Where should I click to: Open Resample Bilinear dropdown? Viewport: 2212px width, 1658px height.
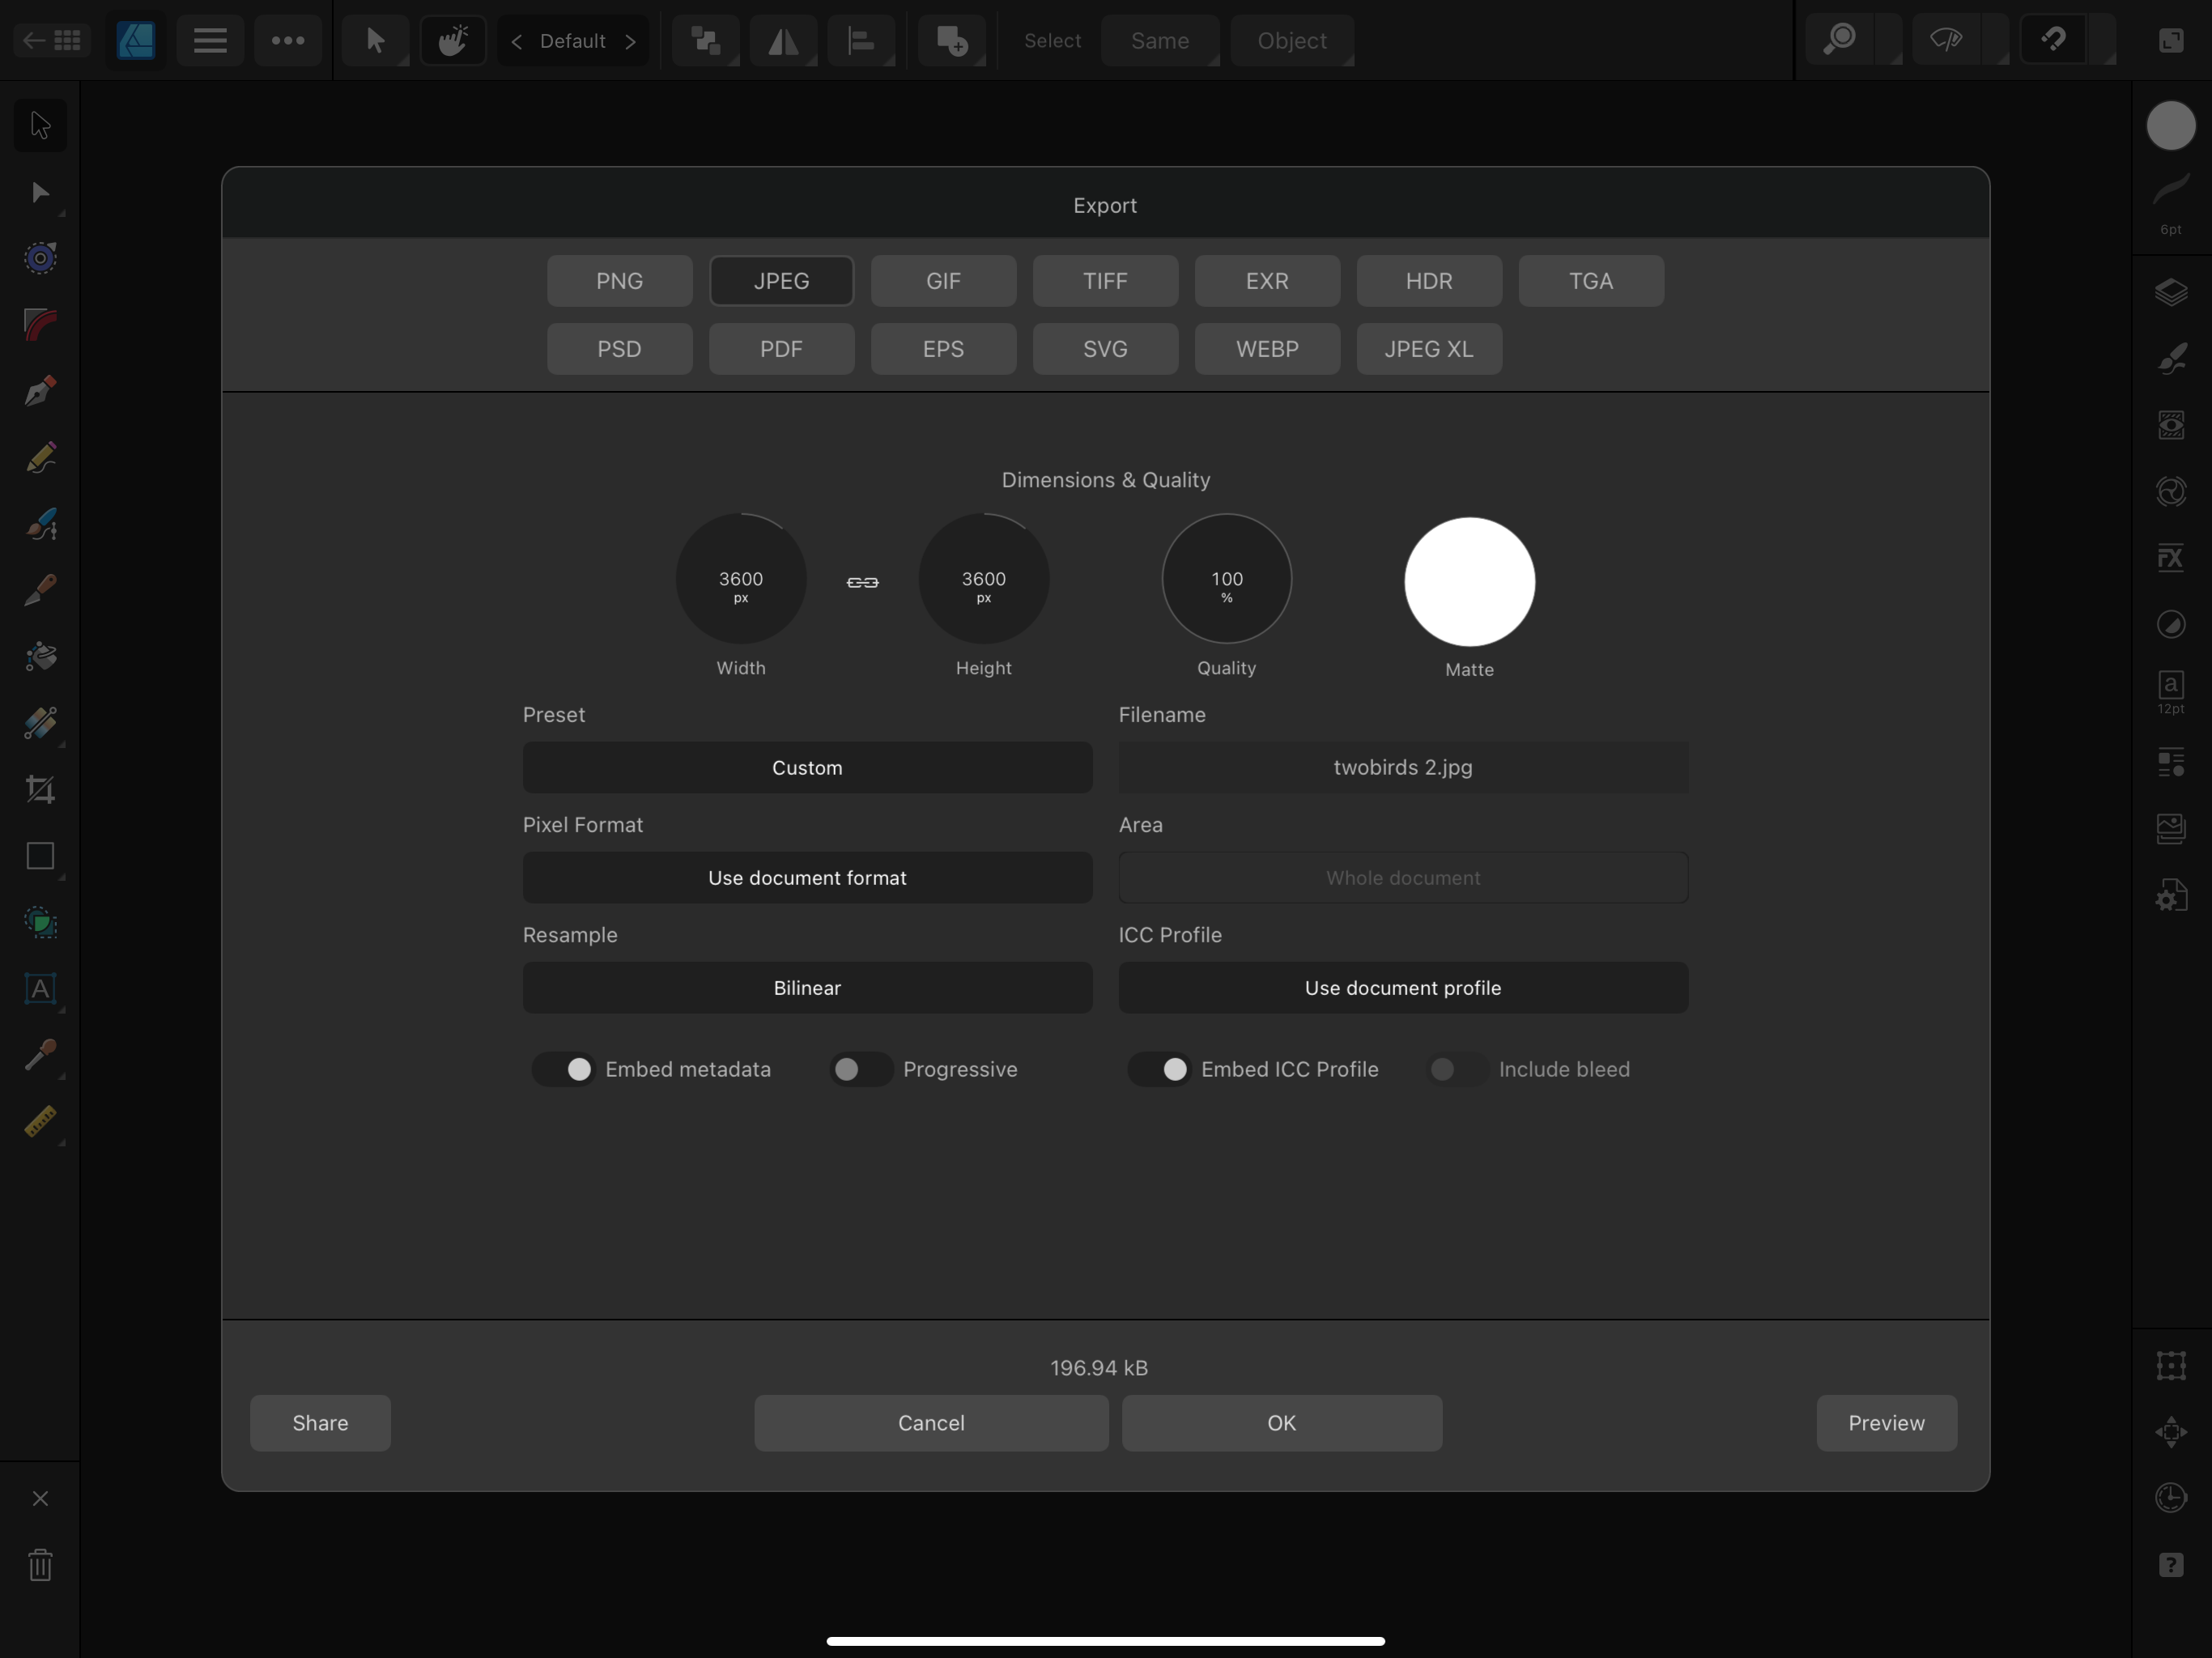pos(807,987)
